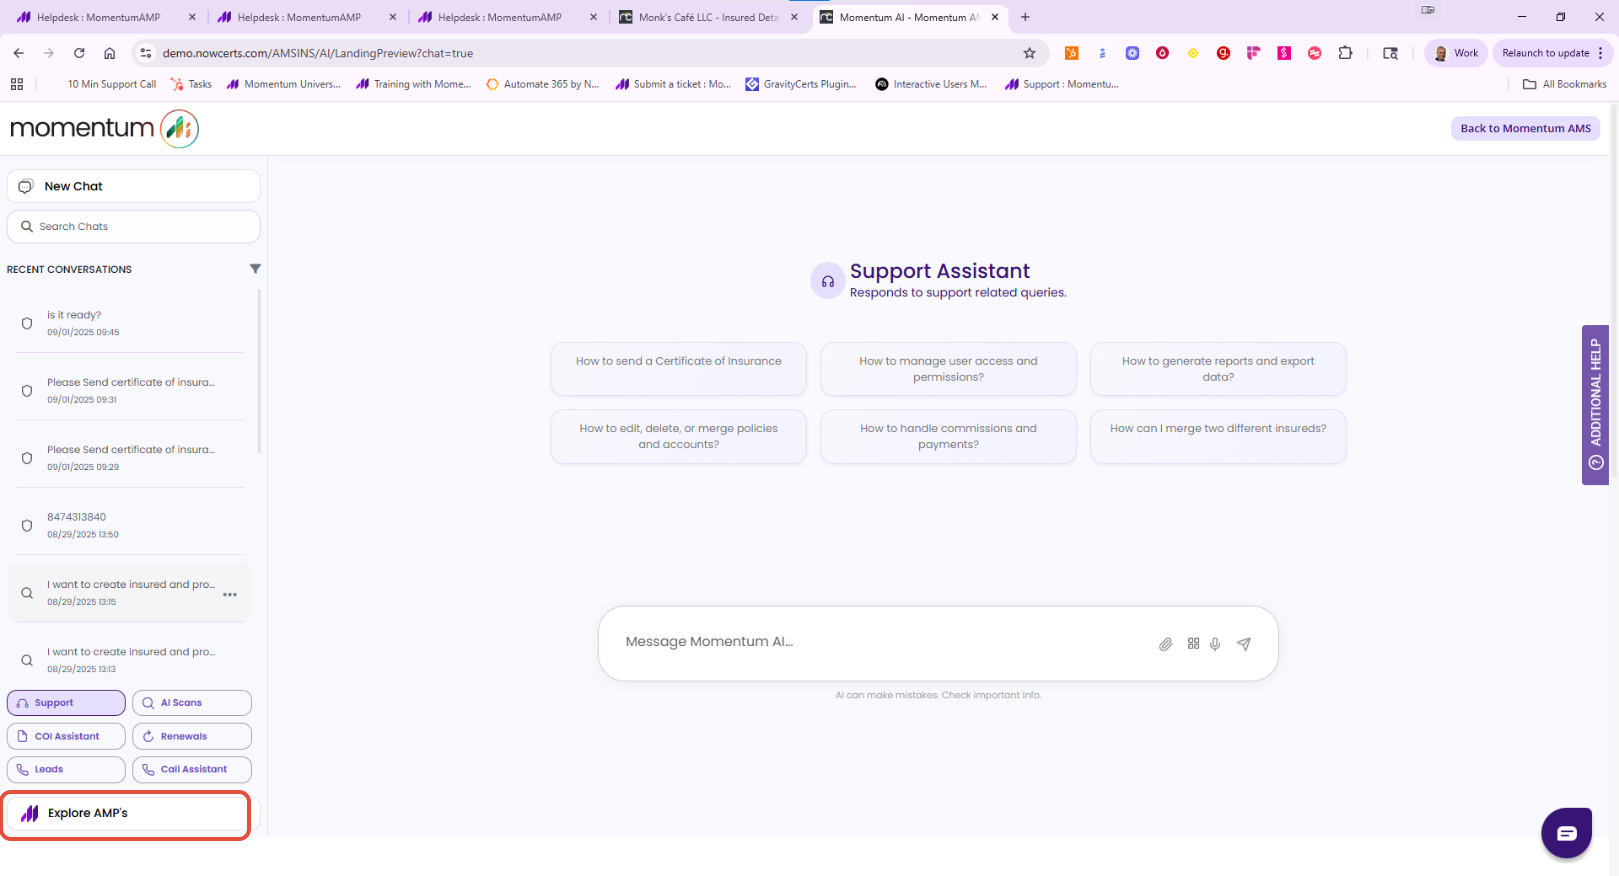1619x876 pixels.
Task: Activate the microphone voice input icon
Action: [1215, 644]
